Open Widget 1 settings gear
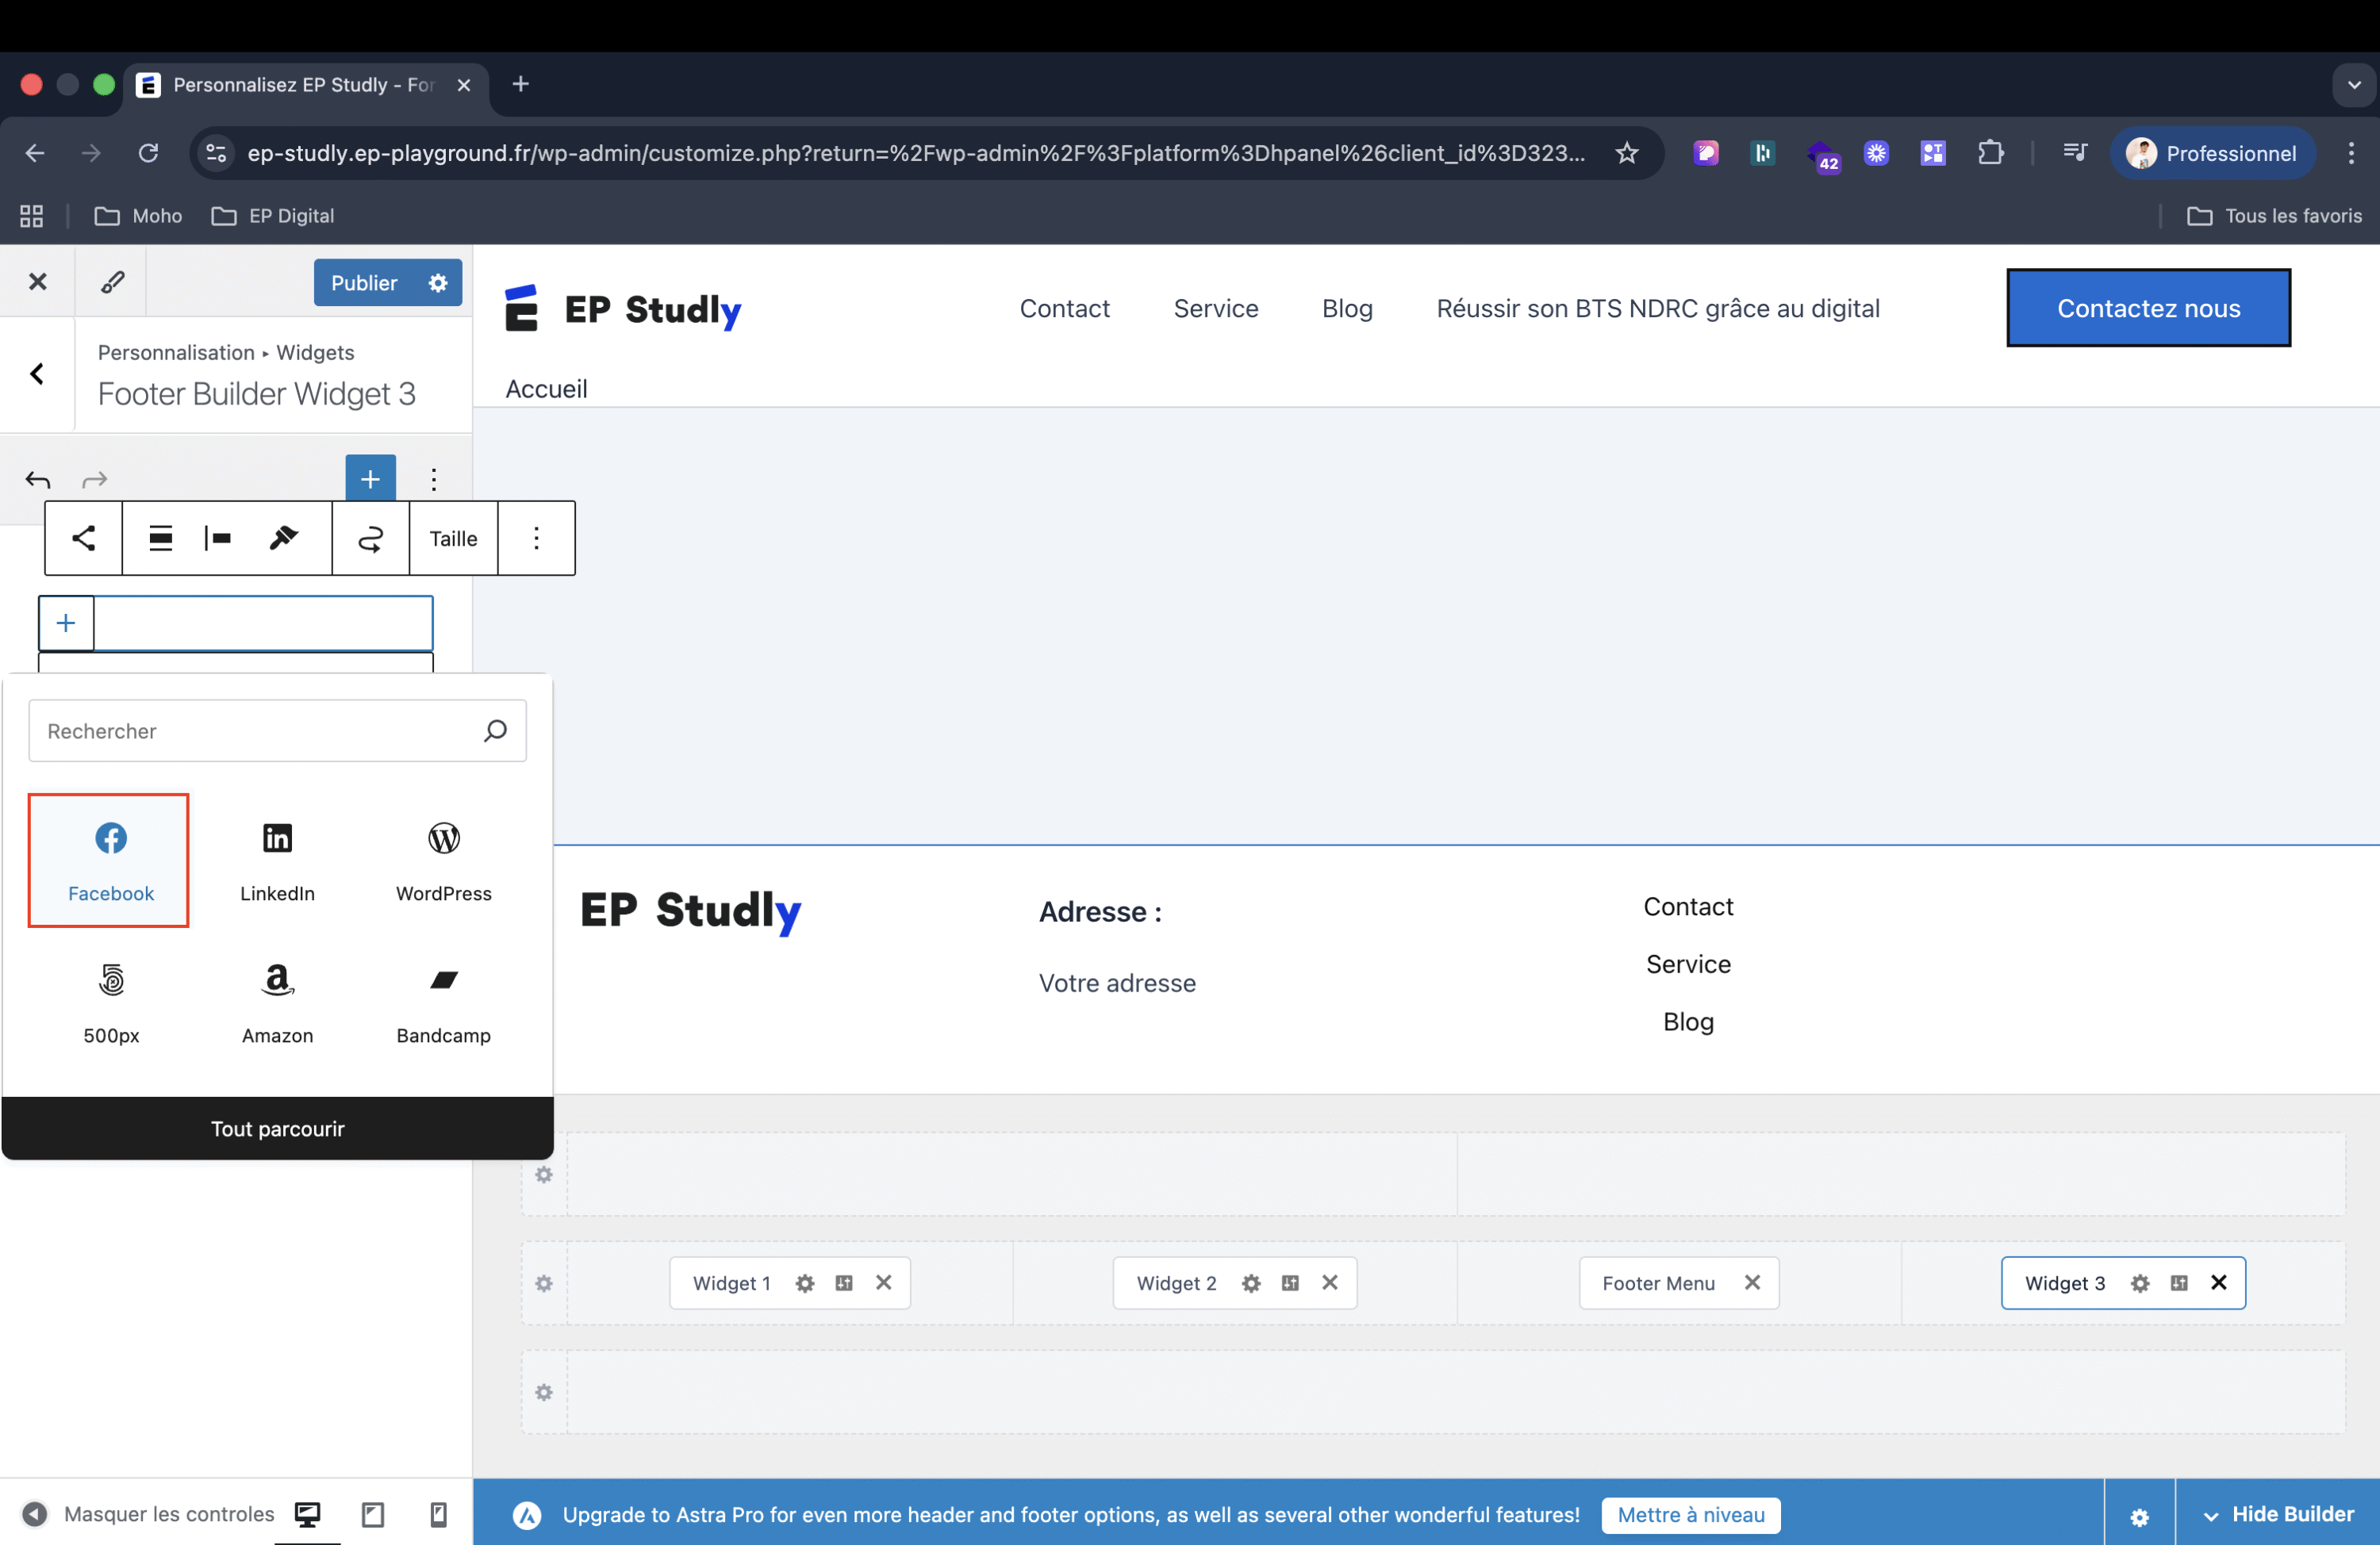Viewport: 2380px width, 1545px height. (805, 1283)
